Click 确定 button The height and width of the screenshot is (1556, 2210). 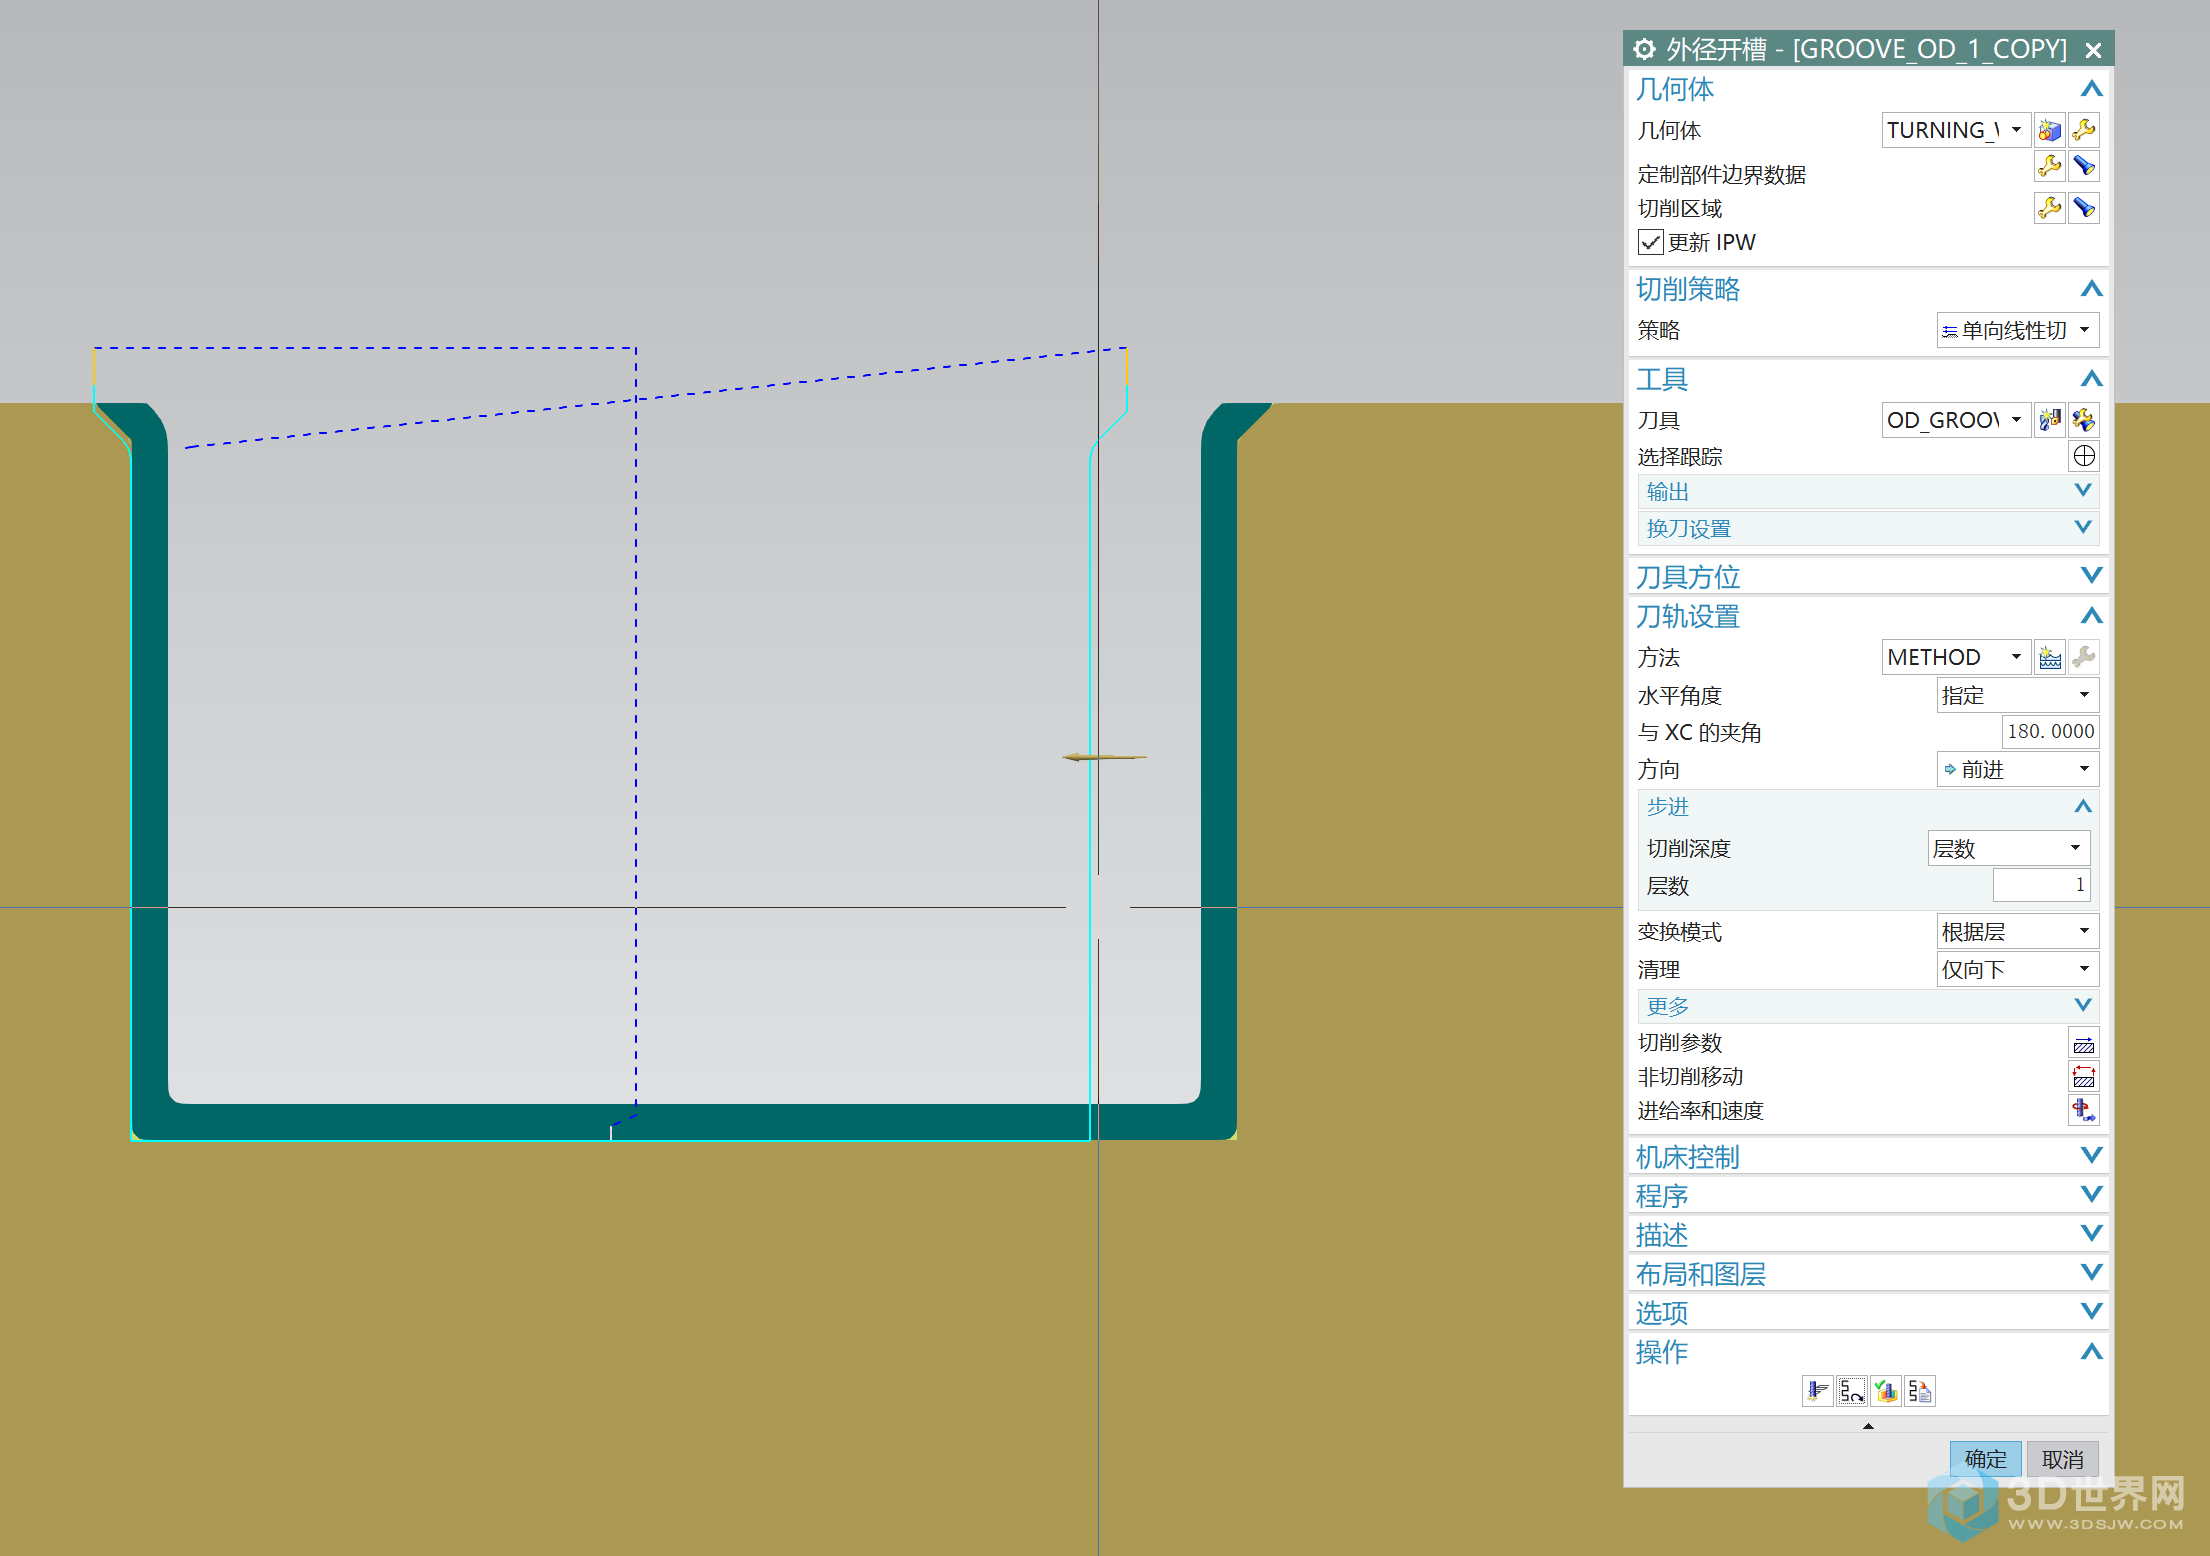(x=1985, y=1459)
